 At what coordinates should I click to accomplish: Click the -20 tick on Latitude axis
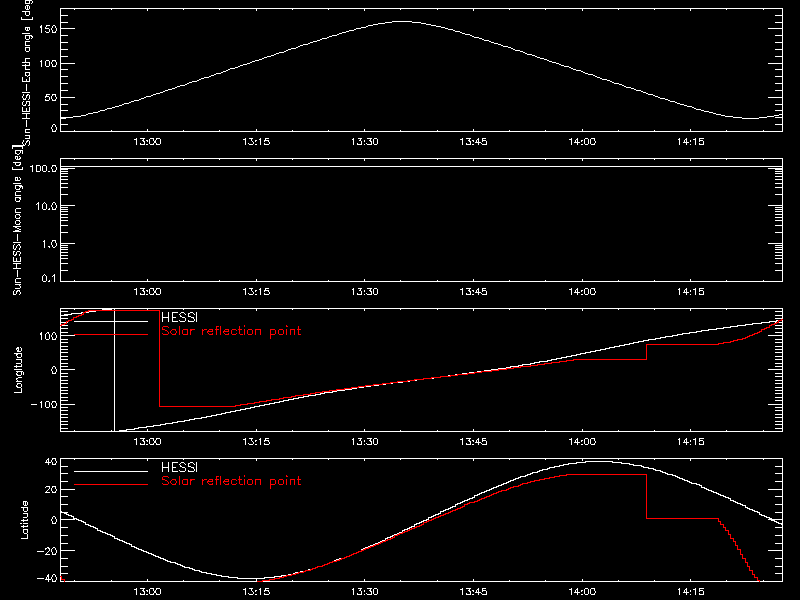[47, 551]
